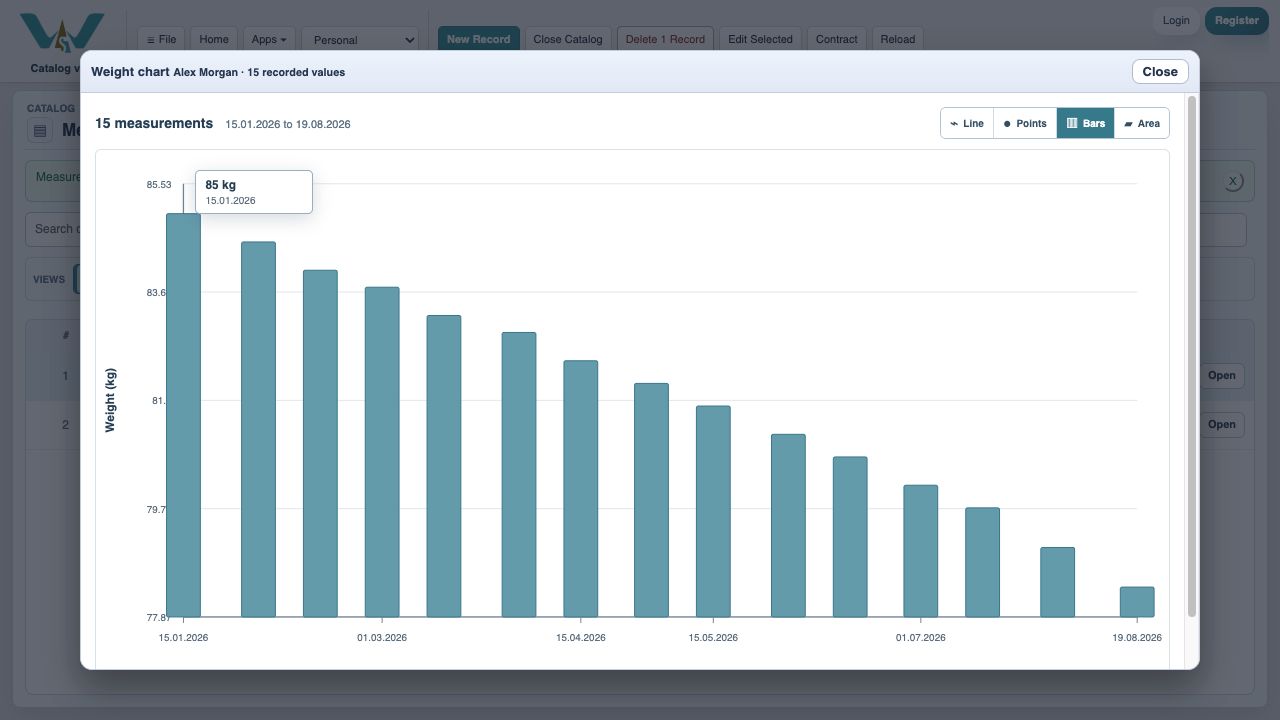Switch chart to Area view
Image resolution: width=1280 pixels, height=720 pixels.
coord(1142,123)
